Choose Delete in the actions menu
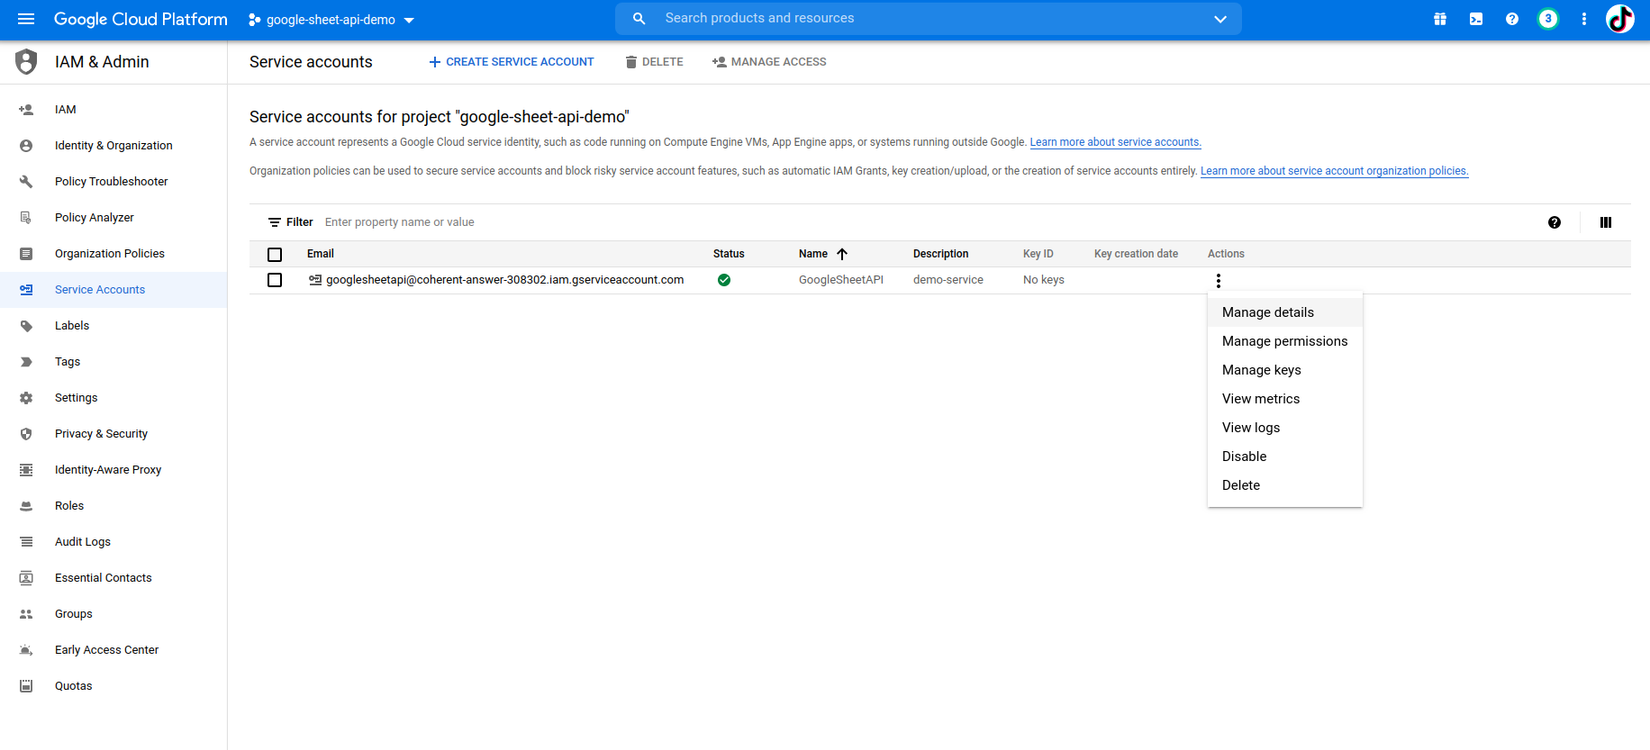The height and width of the screenshot is (750, 1650). click(x=1285, y=486)
